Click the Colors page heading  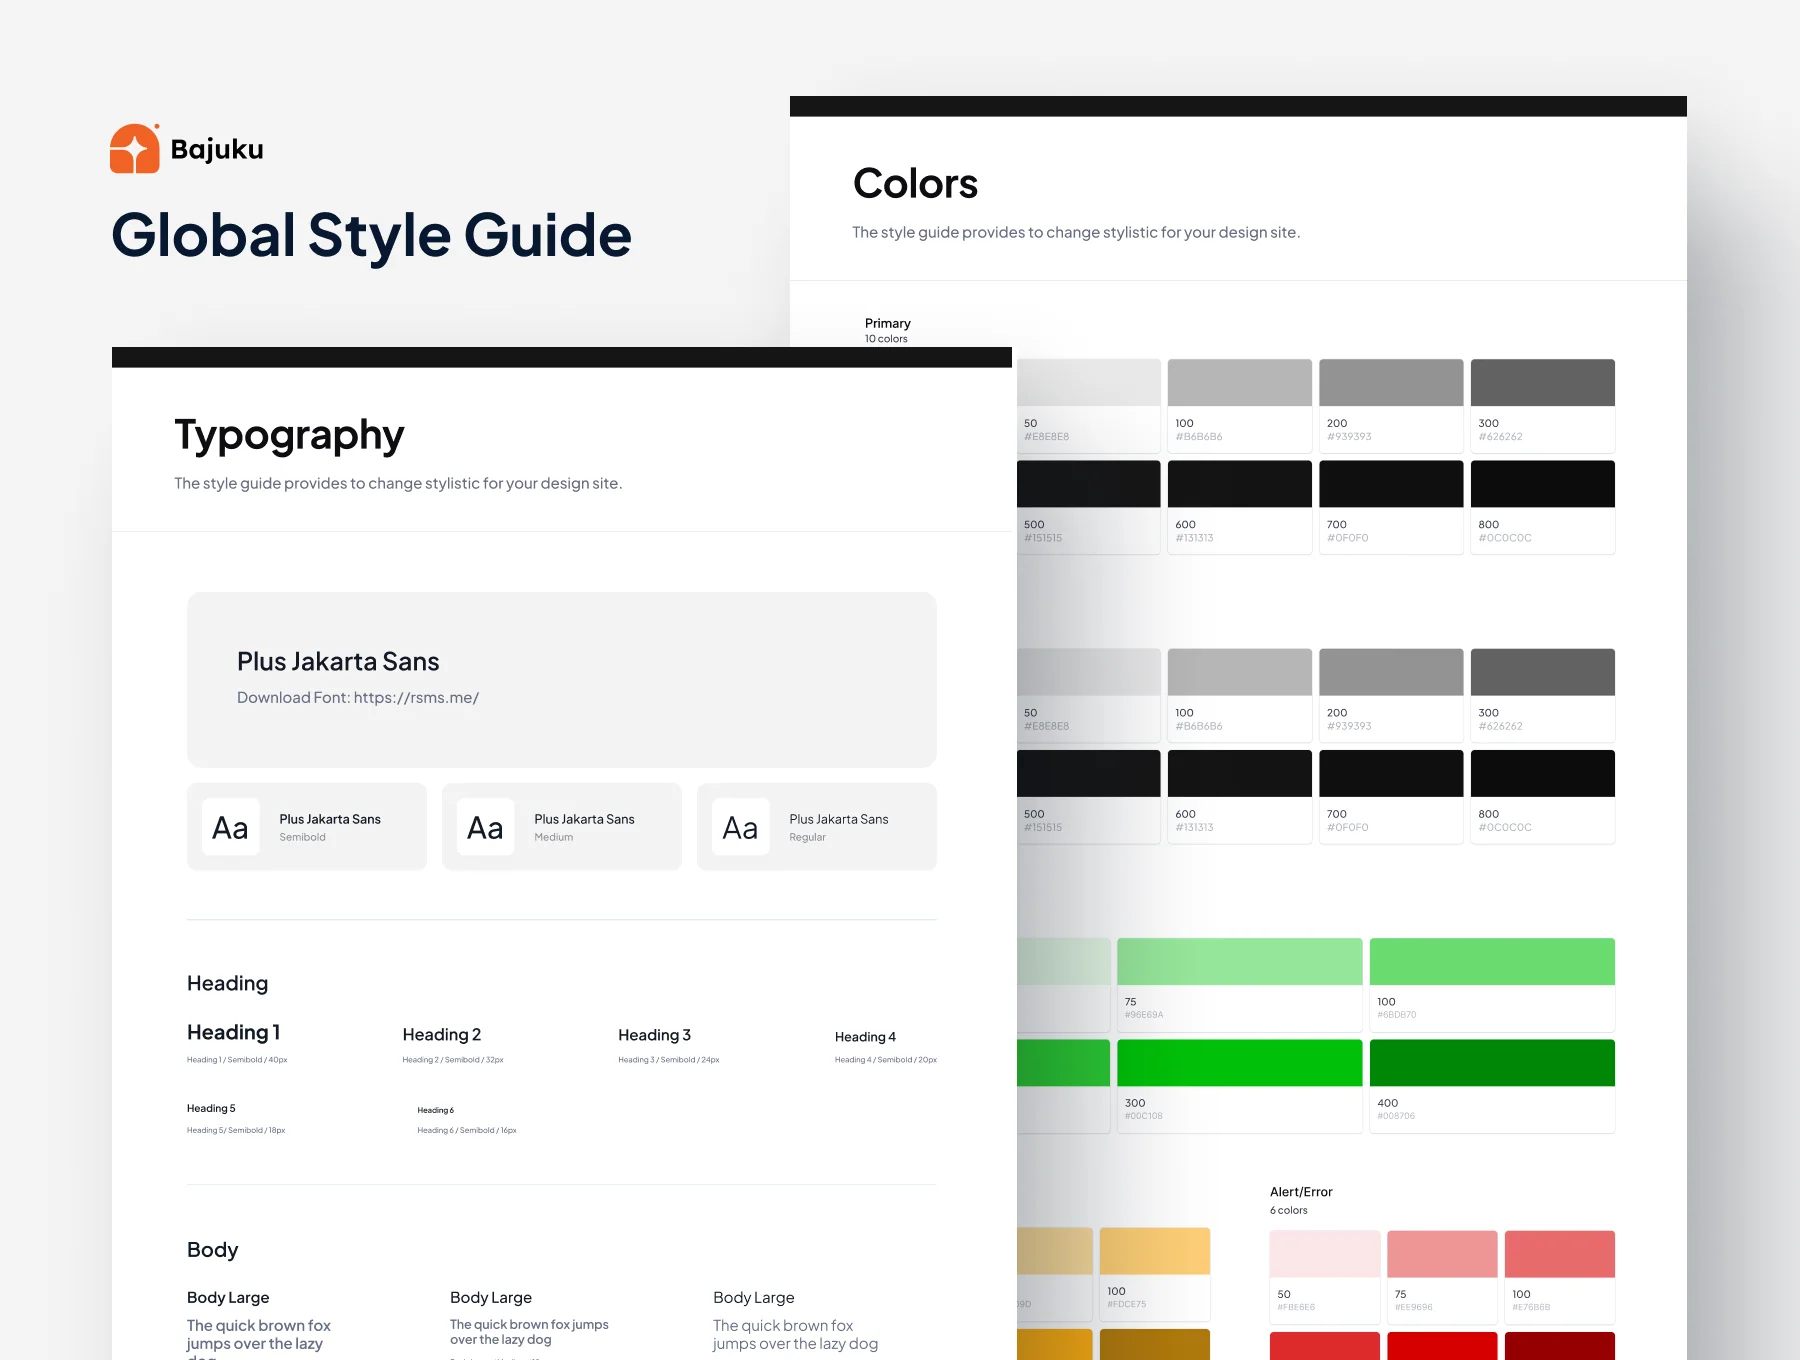[x=915, y=184]
